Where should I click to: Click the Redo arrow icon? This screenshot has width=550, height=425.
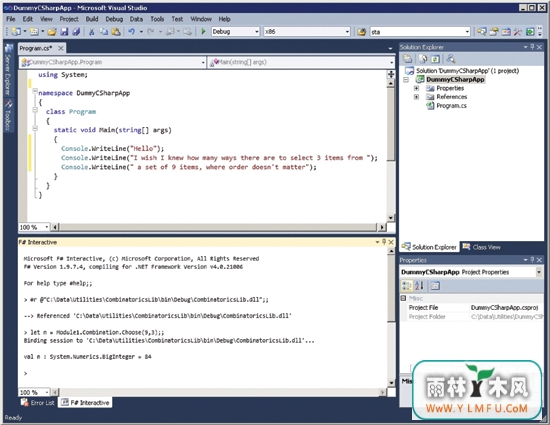(x=151, y=32)
